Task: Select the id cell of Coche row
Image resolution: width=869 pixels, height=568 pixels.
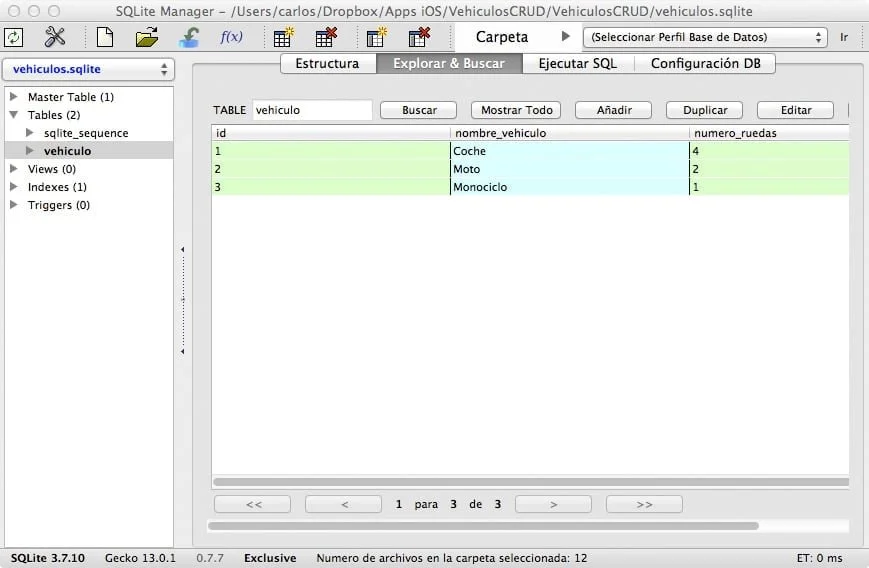Action: click(331, 151)
